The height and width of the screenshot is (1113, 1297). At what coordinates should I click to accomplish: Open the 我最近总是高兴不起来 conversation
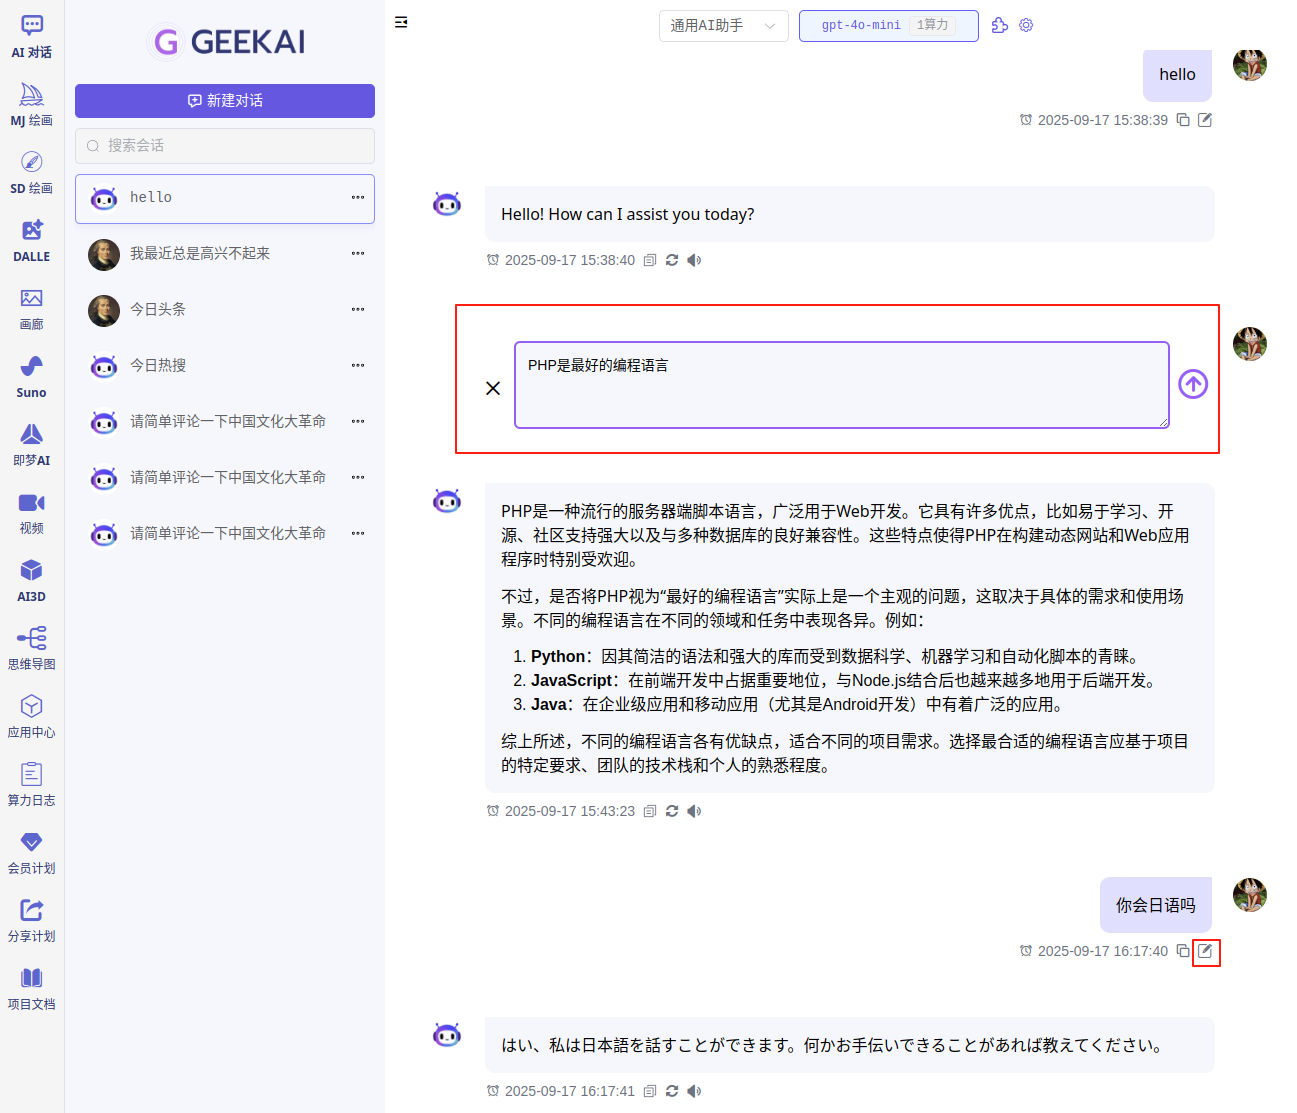[200, 254]
